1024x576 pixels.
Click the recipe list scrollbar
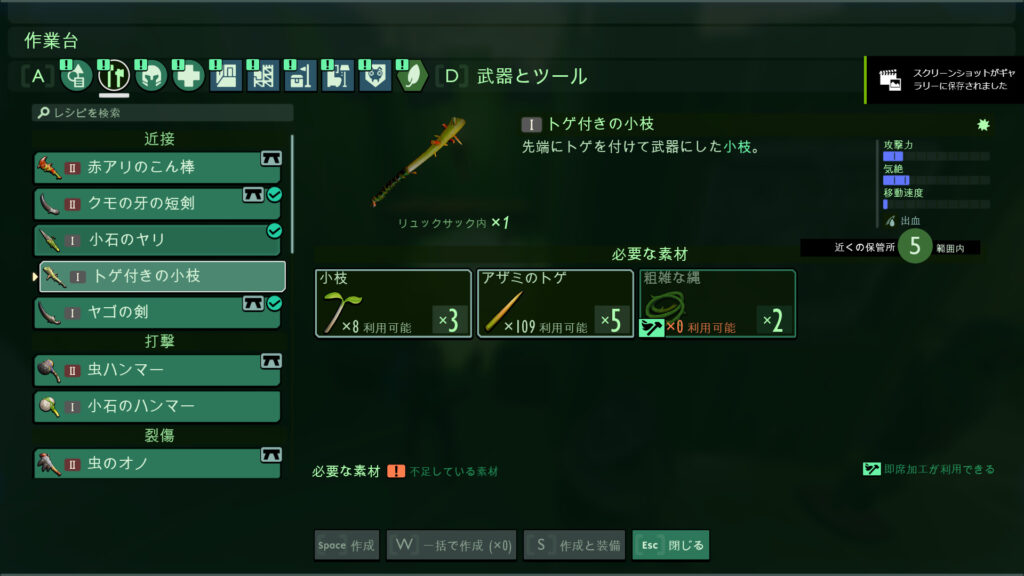(292, 195)
